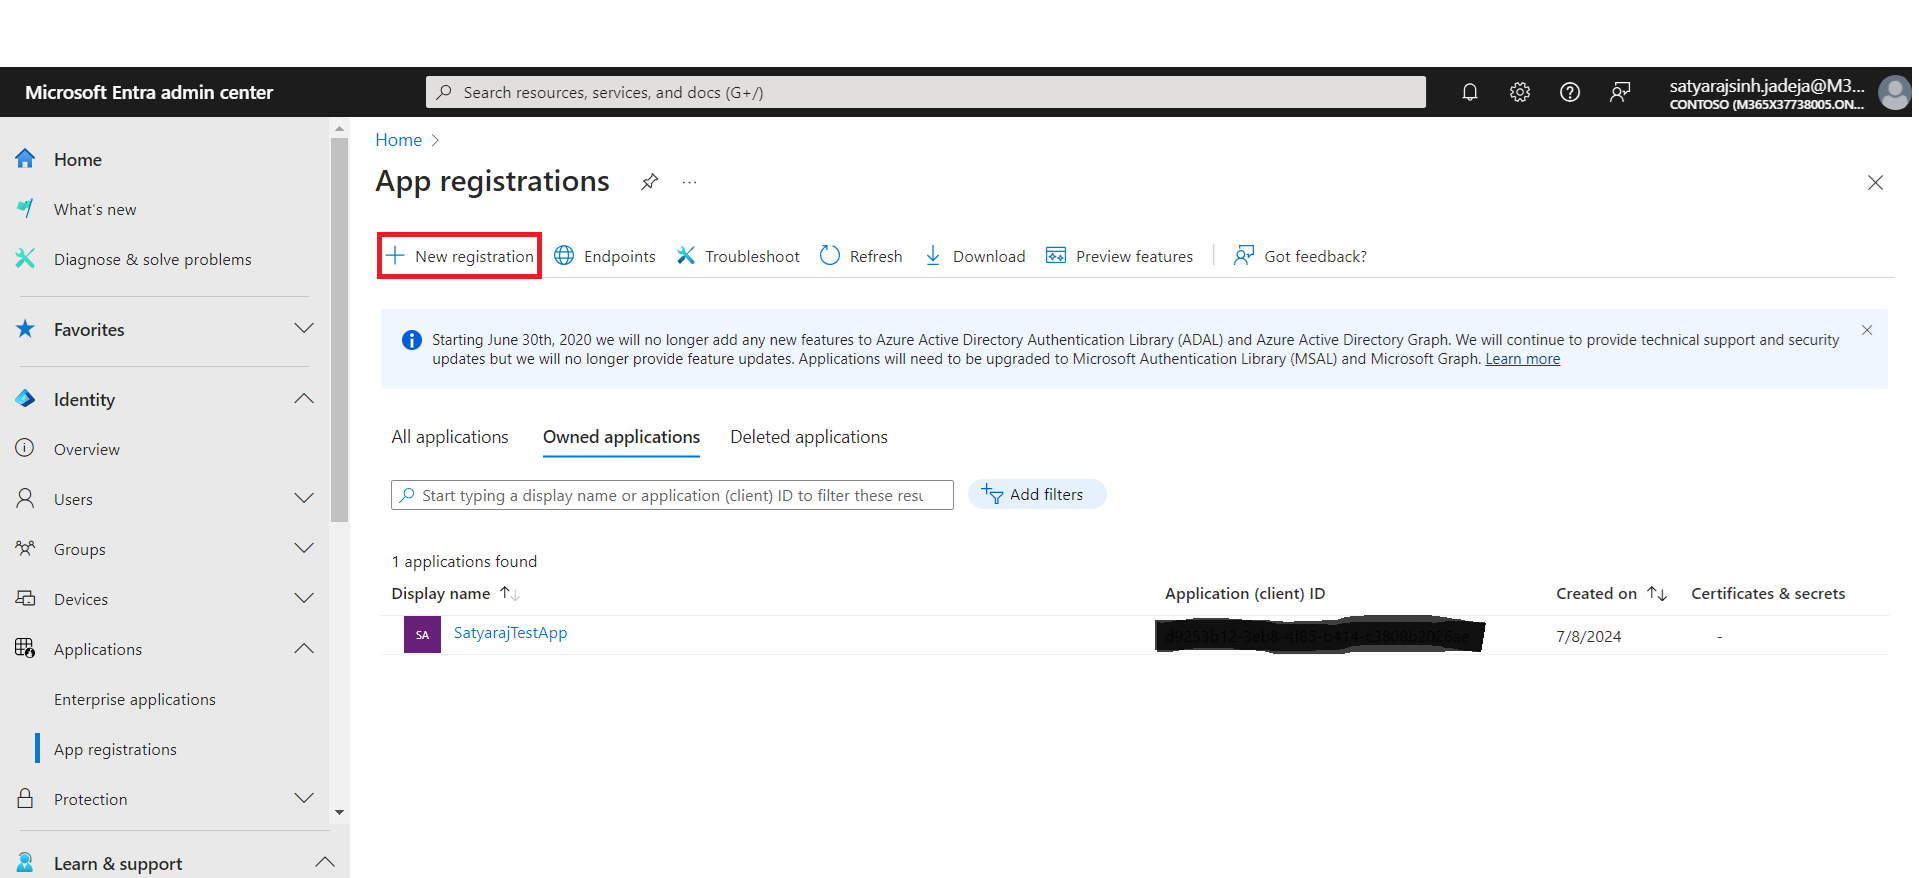Click the SatyarajTestApp SA thumbnail
1919x878 pixels.
(x=422, y=634)
